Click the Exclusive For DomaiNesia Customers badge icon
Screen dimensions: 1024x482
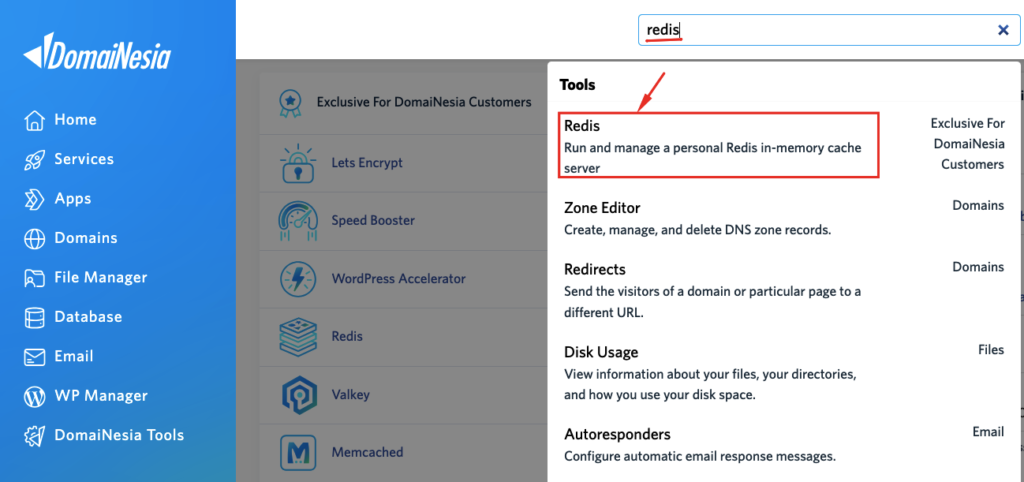pyautogui.click(x=289, y=103)
